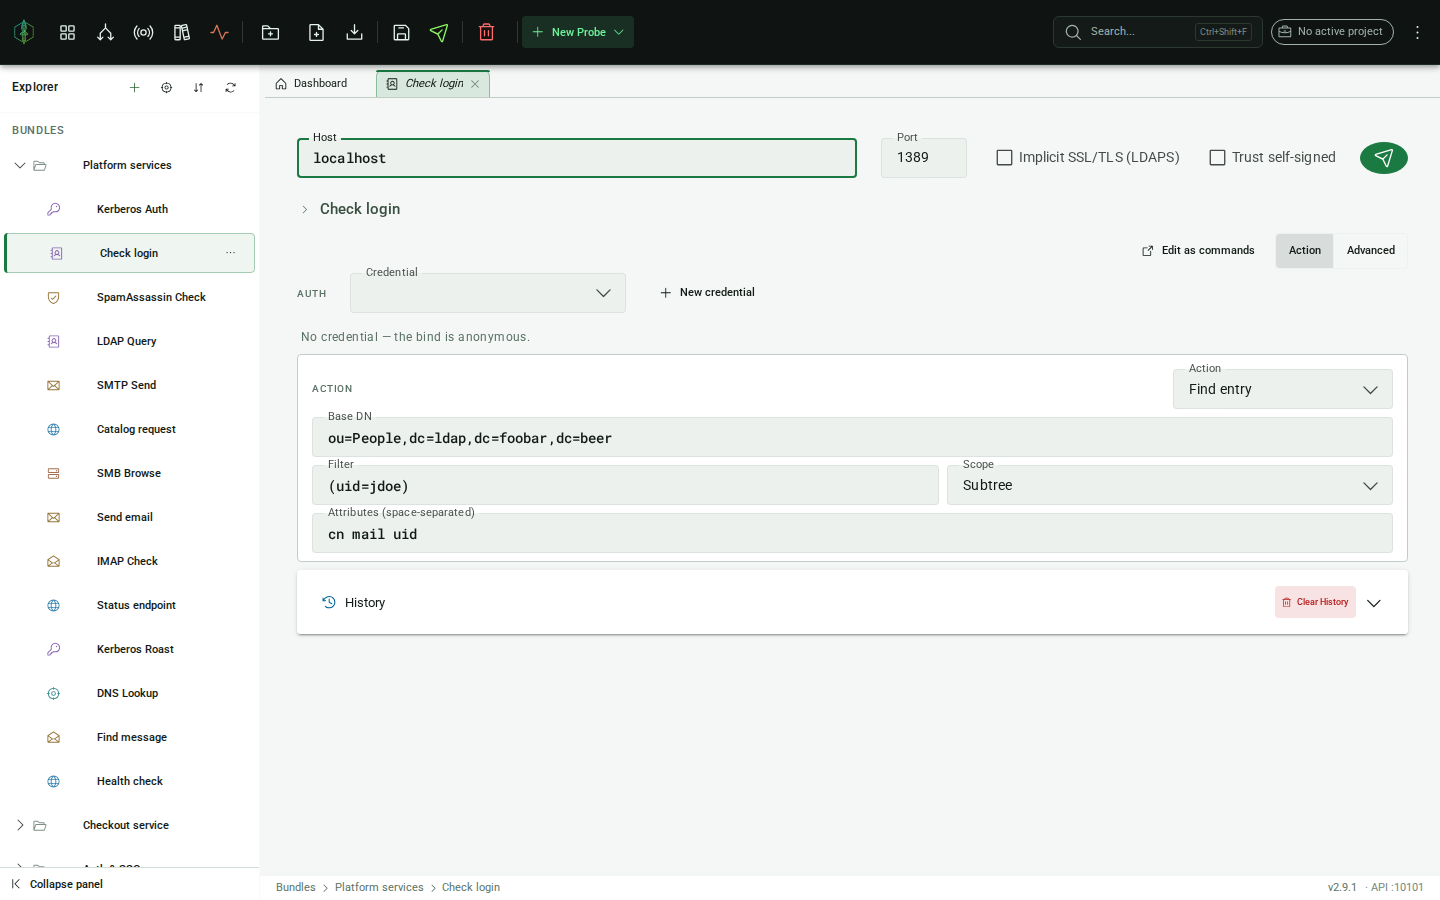Close the Check login tab
This screenshot has height=900, width=1440.
click(475, 84)
